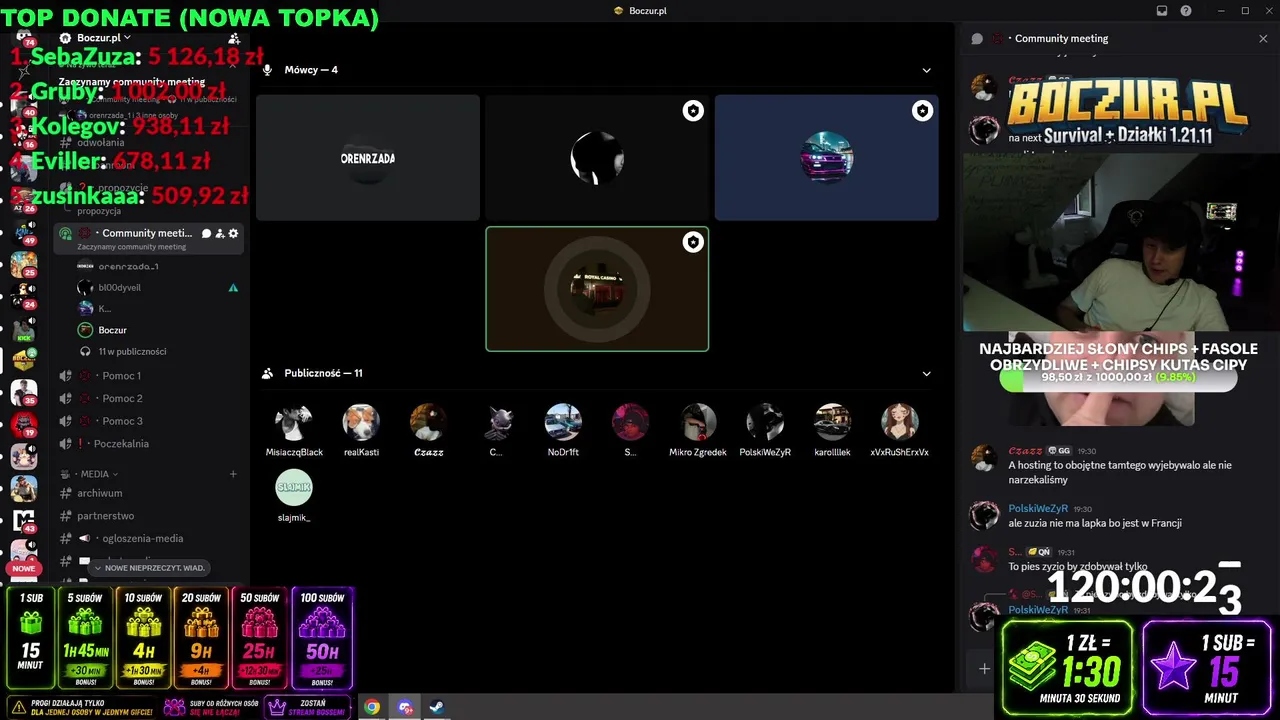Open the partnerstwo text channel

point(105,516)
